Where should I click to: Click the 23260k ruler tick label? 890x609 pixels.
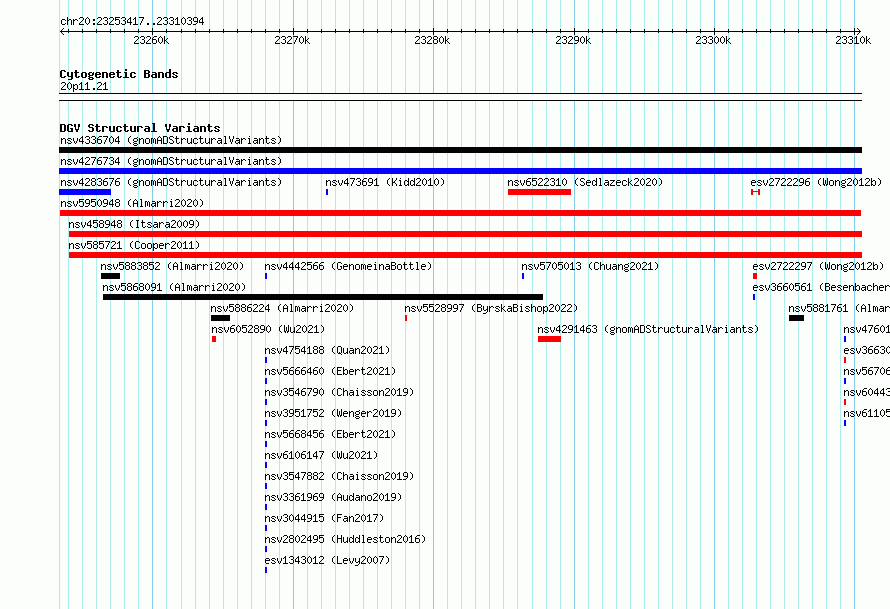tap(151, 40)
